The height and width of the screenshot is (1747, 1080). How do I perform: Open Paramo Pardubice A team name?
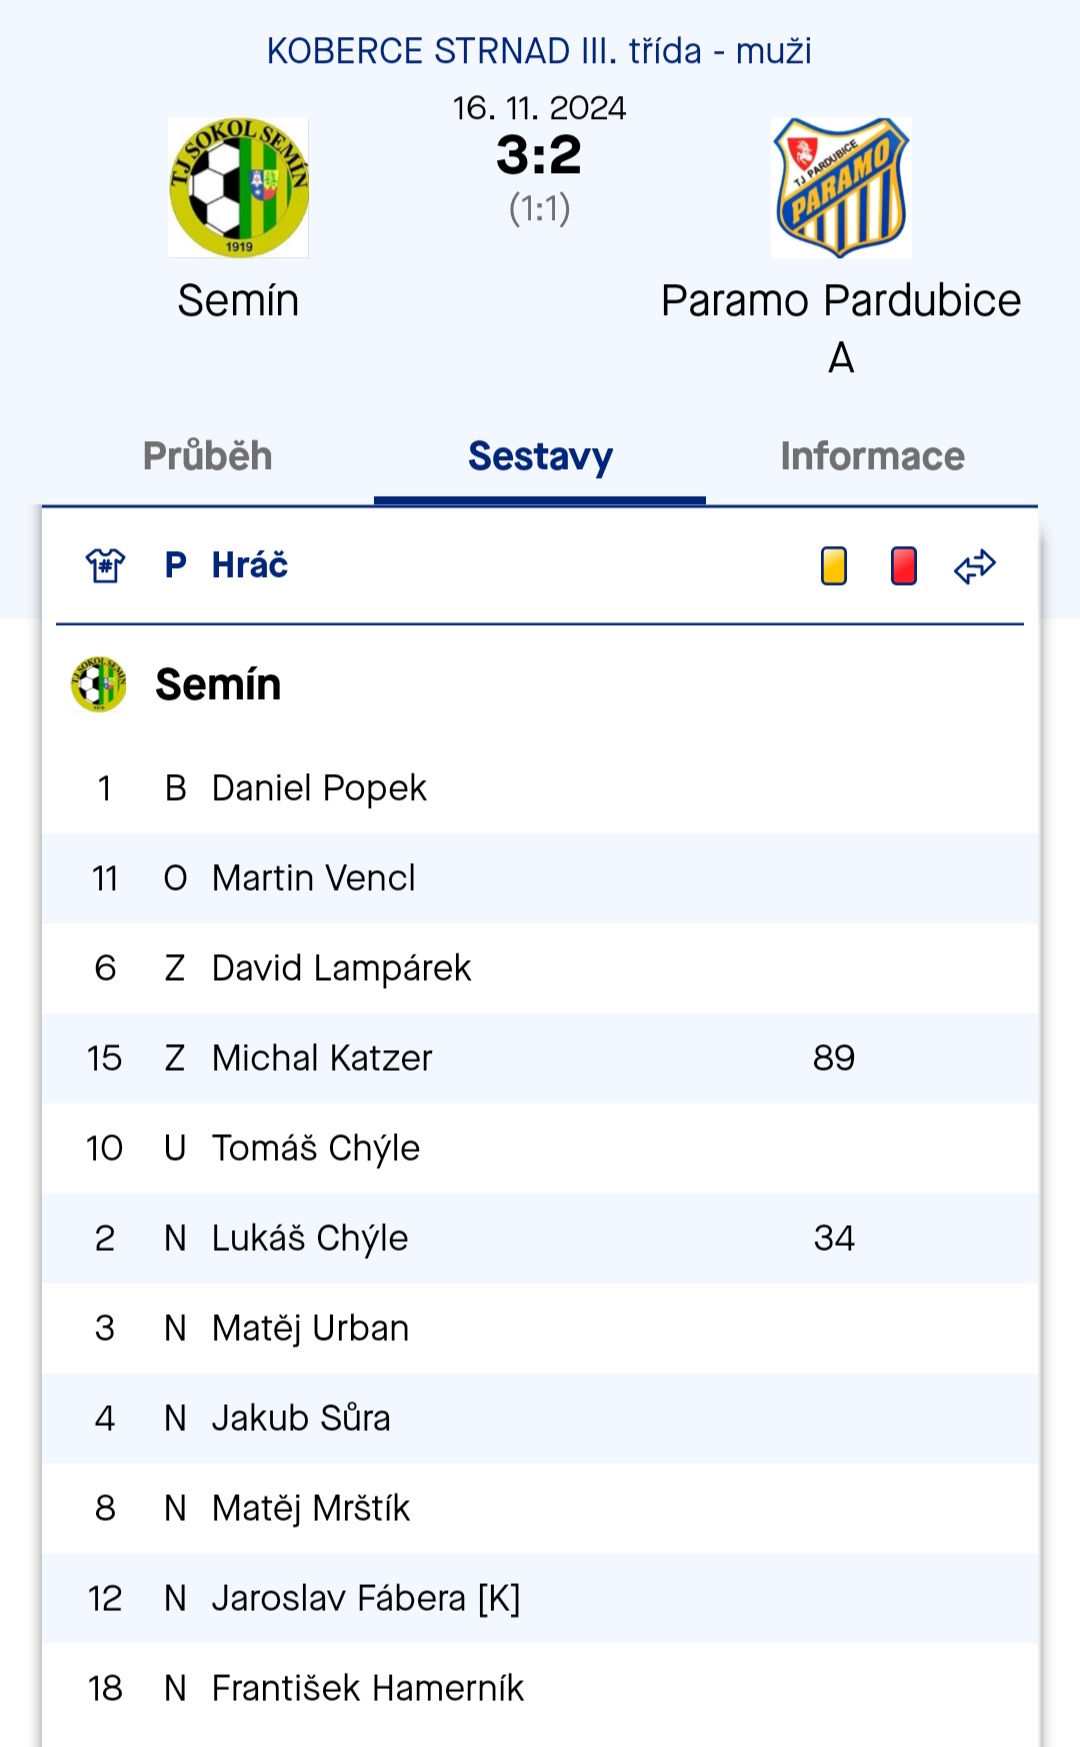pos(841,328)
